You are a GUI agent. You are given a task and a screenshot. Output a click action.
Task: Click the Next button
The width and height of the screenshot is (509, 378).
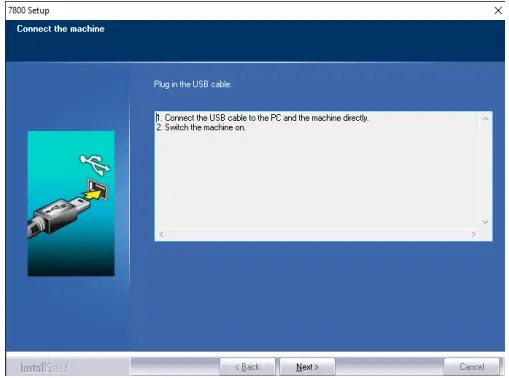pyautogui.click(x=307, y=367)
